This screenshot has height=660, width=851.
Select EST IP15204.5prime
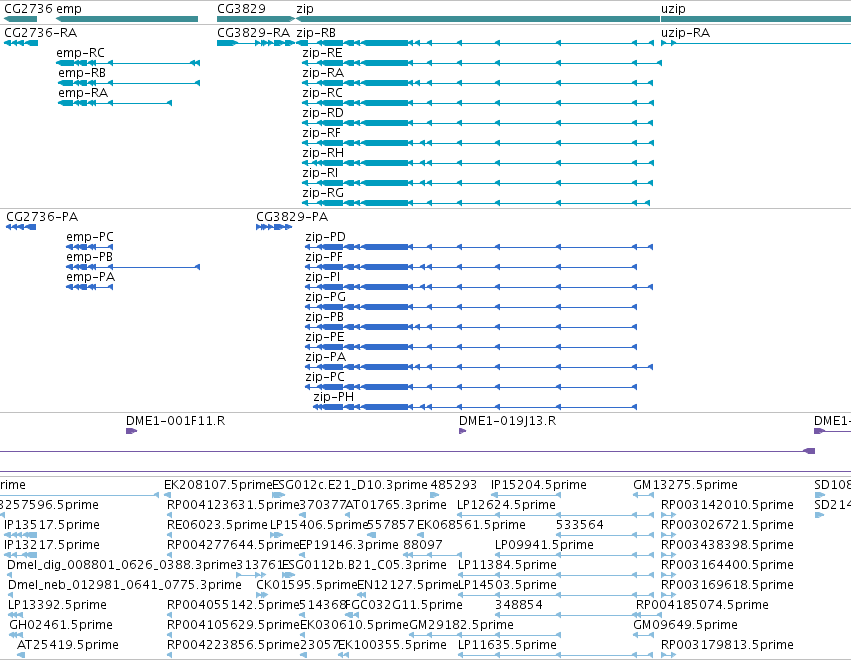pos(538,485)
